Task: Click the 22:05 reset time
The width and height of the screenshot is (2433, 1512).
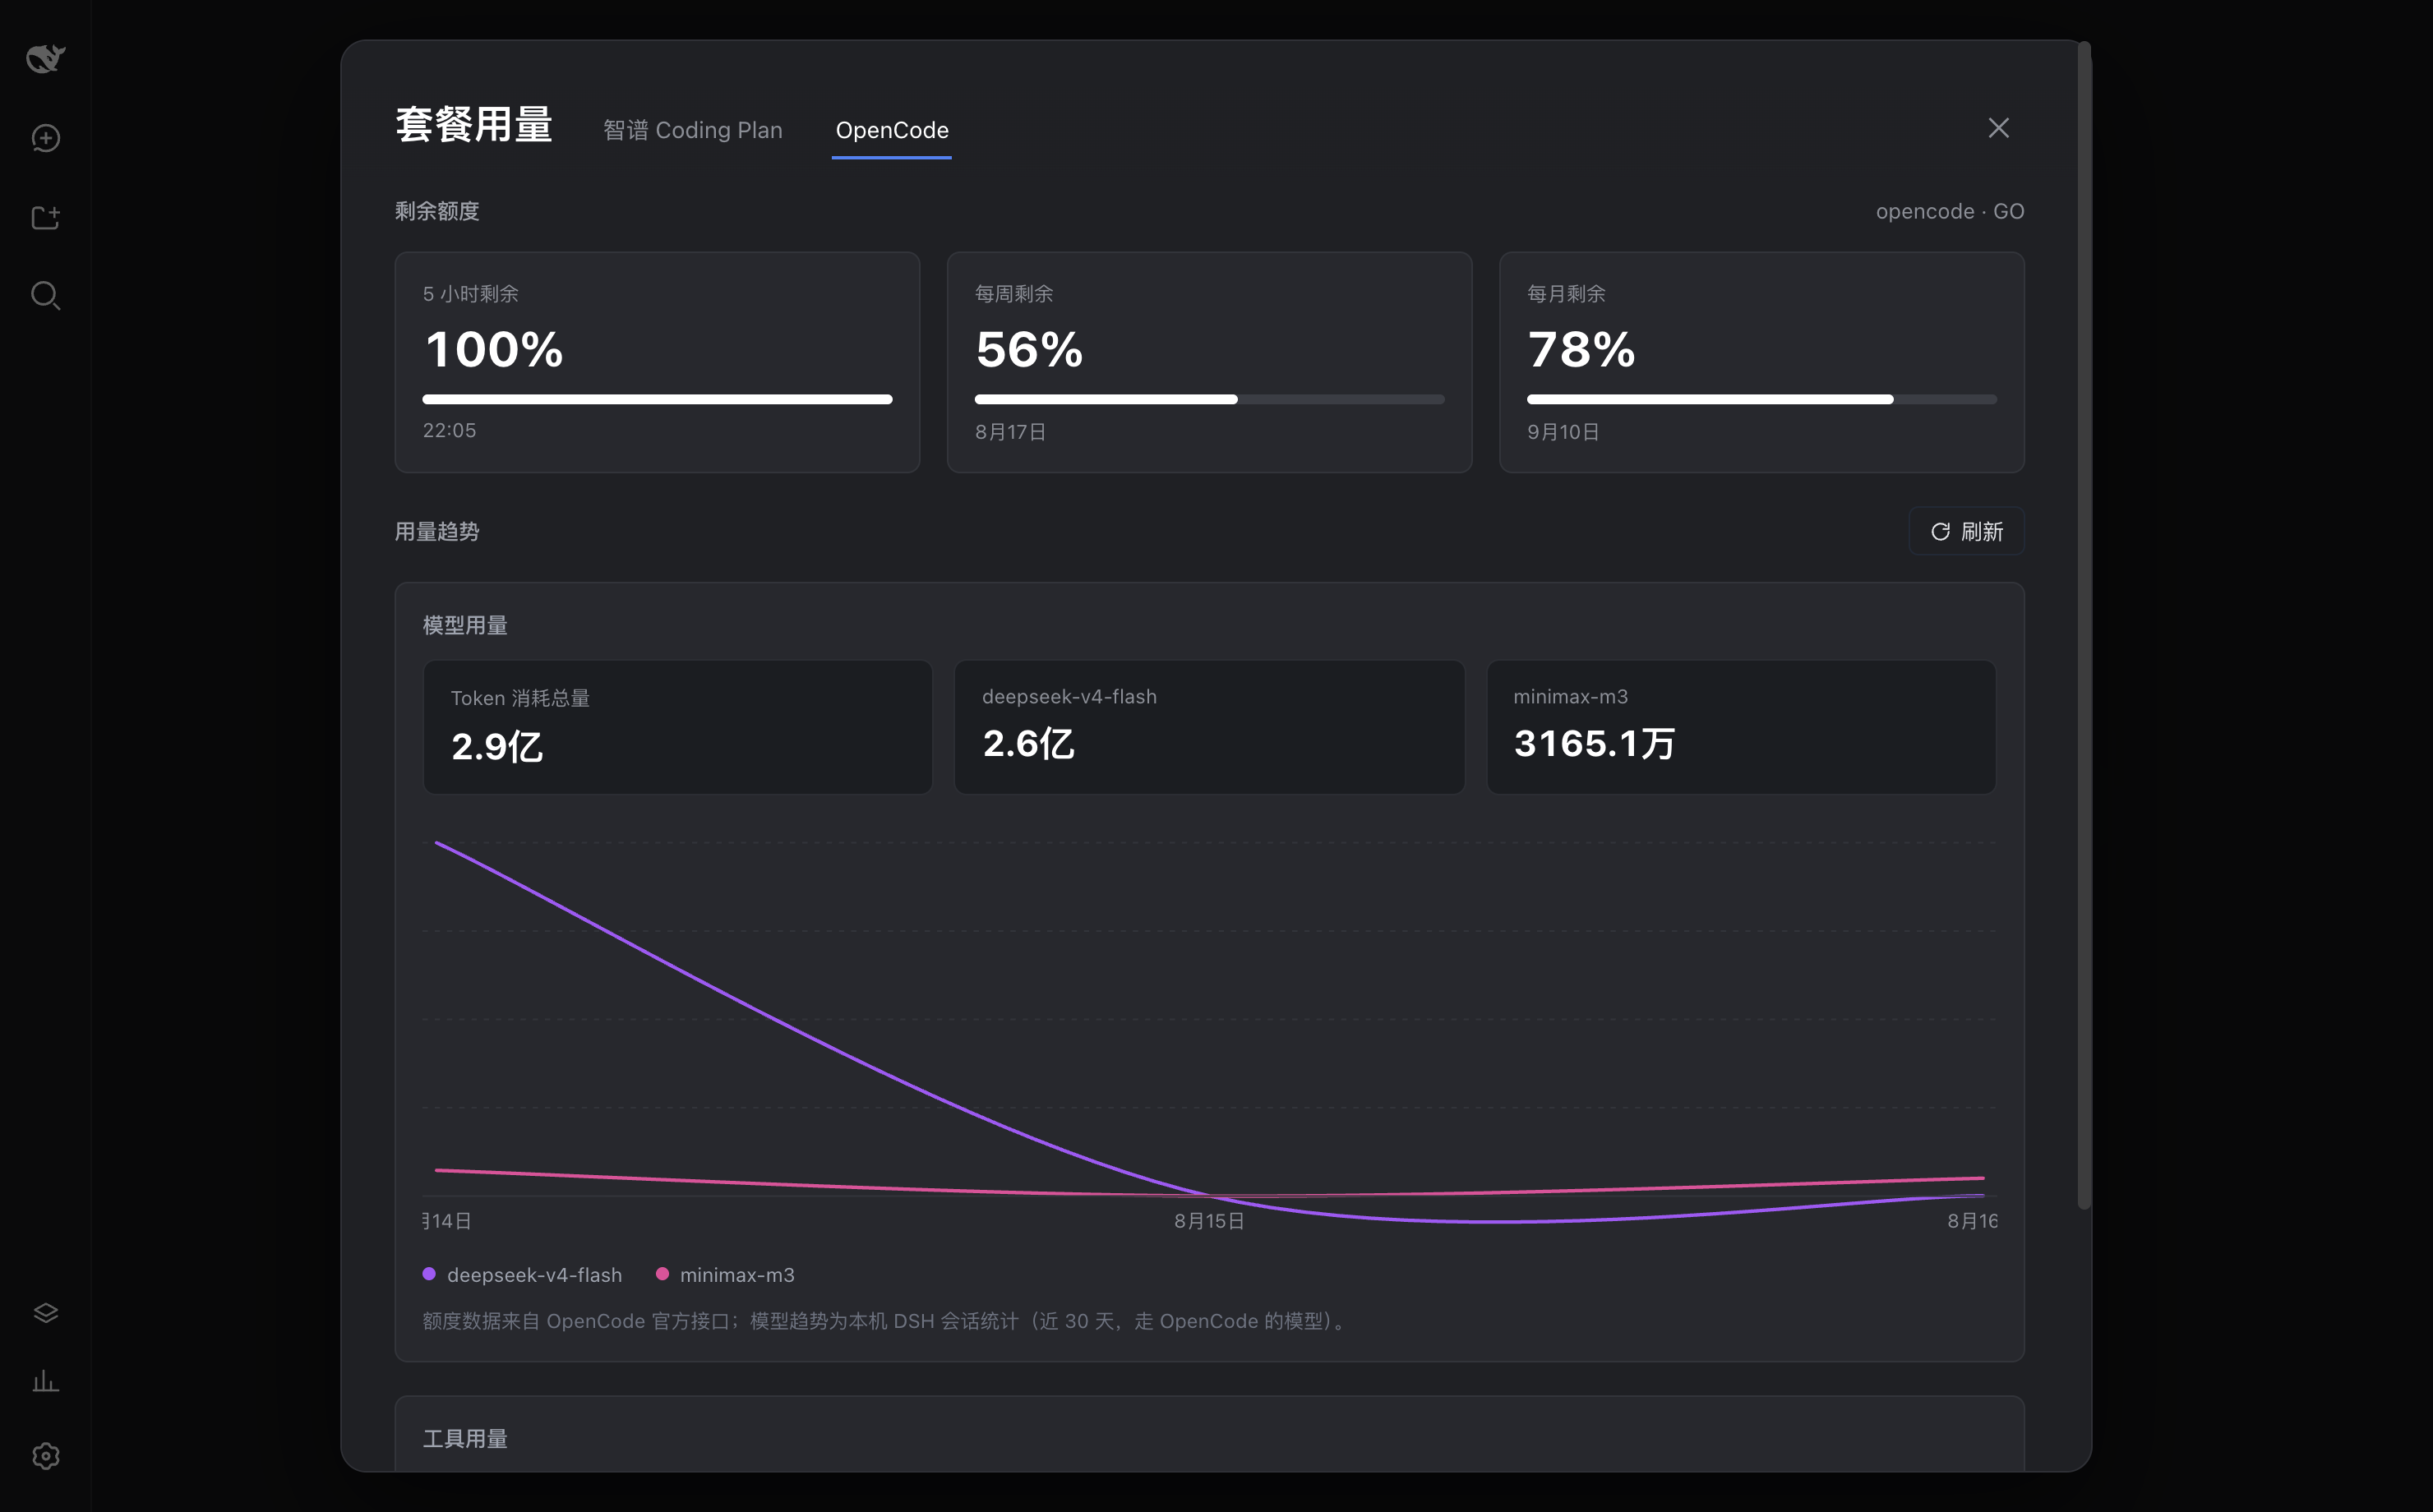Action: (x=449, y=431)
